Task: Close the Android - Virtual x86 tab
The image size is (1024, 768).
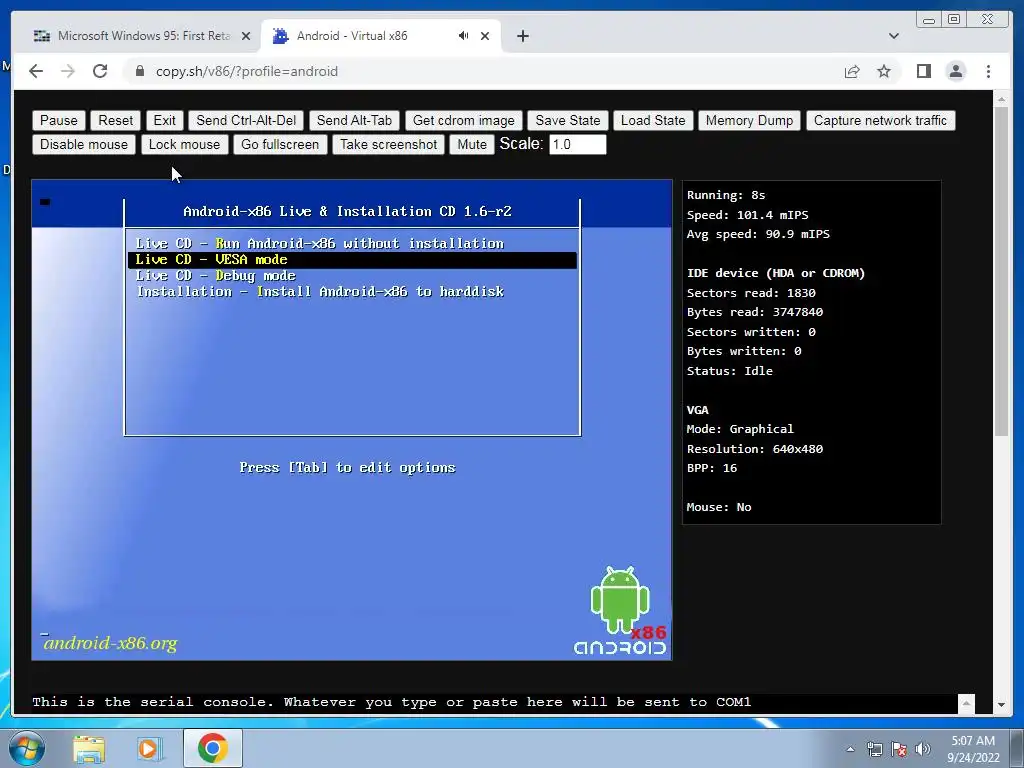Action: pos(485,36)
